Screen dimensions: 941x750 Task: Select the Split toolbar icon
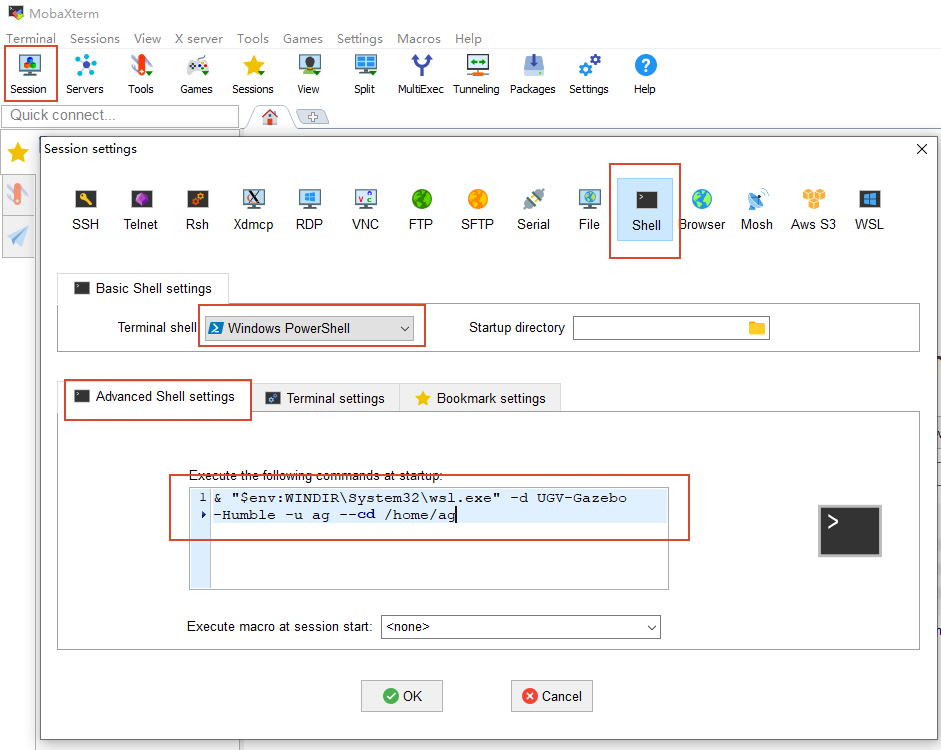click(364, 74)
